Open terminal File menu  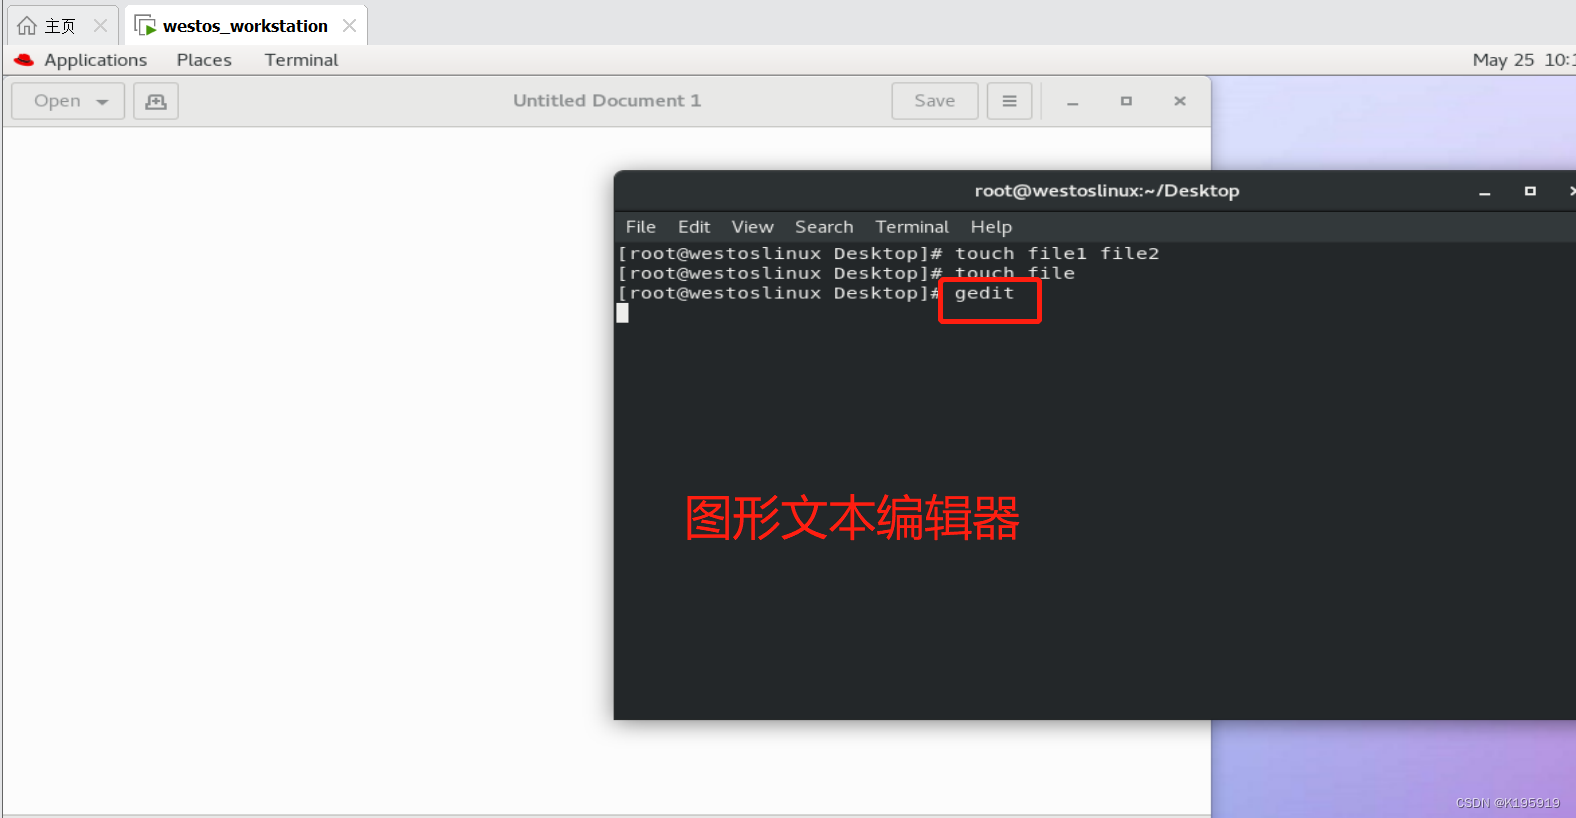coord(641,227)
